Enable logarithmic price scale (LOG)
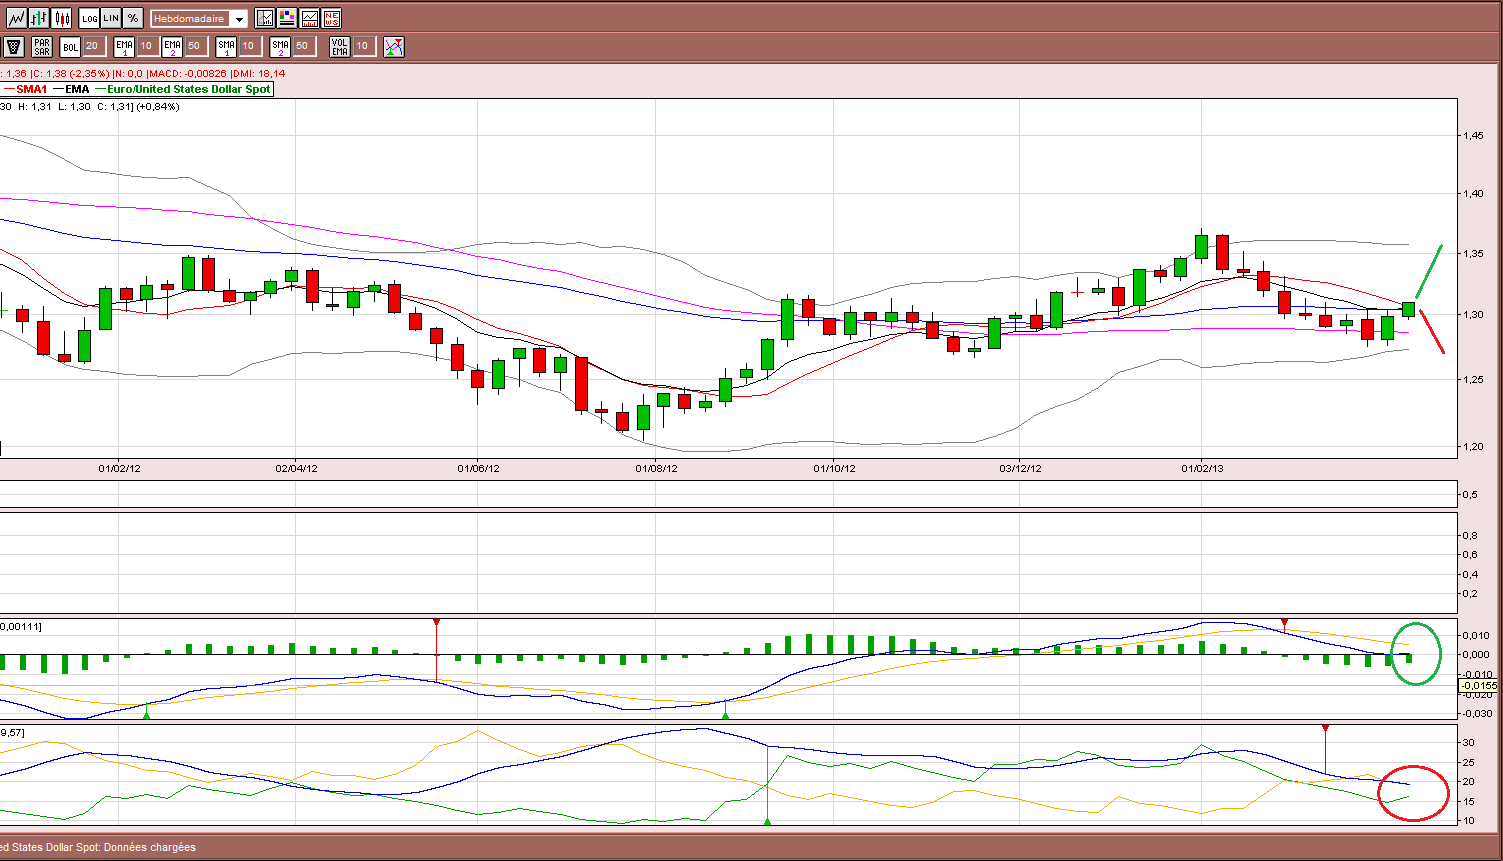 90,18
